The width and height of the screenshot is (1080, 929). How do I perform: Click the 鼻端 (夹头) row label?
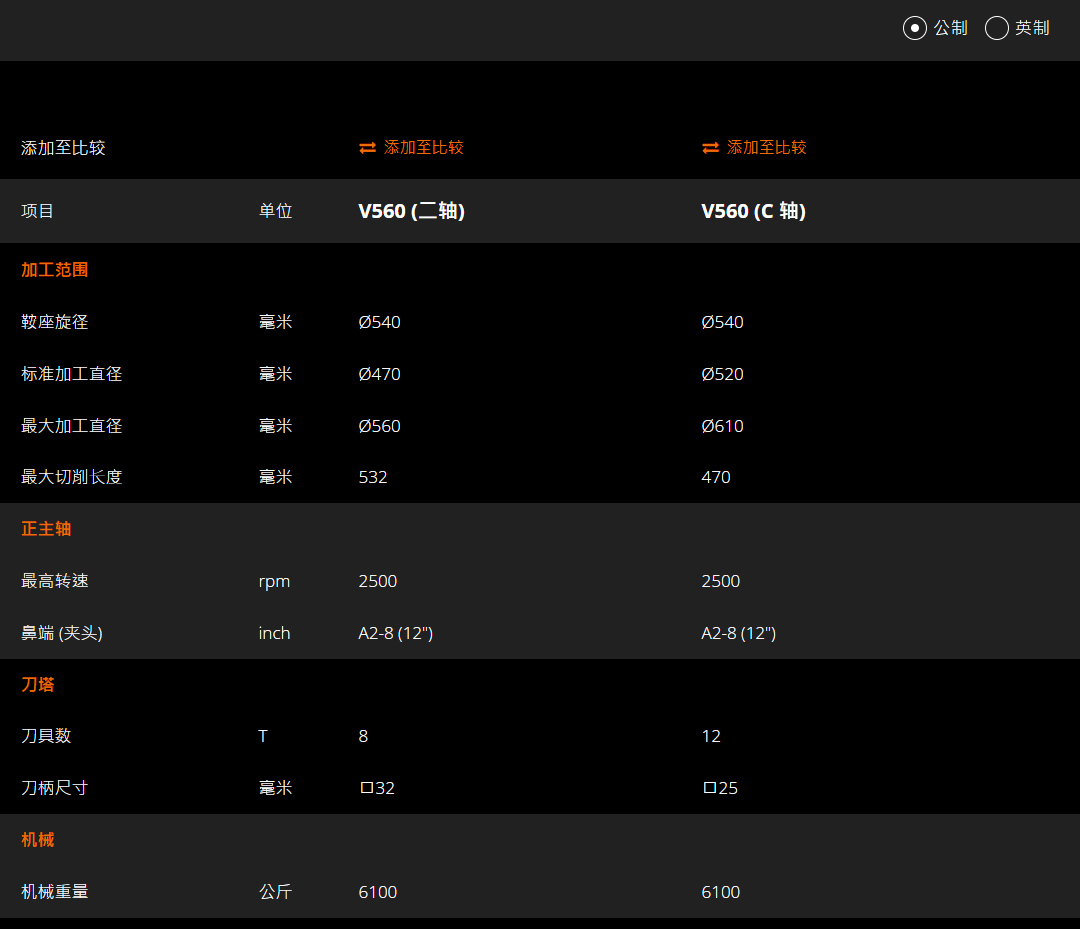click(62, 633)
